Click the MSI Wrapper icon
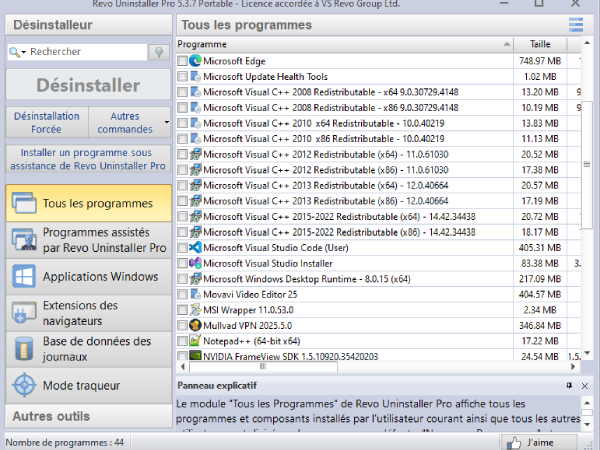Screen dimensions: 600x450 point(195,310)
